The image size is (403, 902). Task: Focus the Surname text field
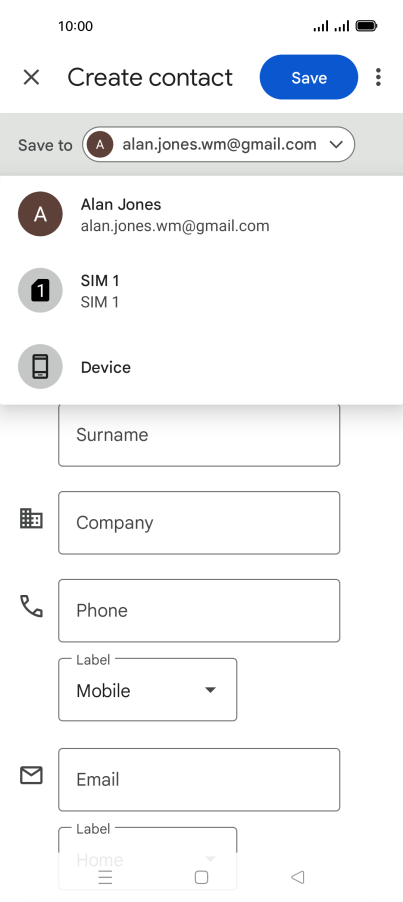pos(199,435)
